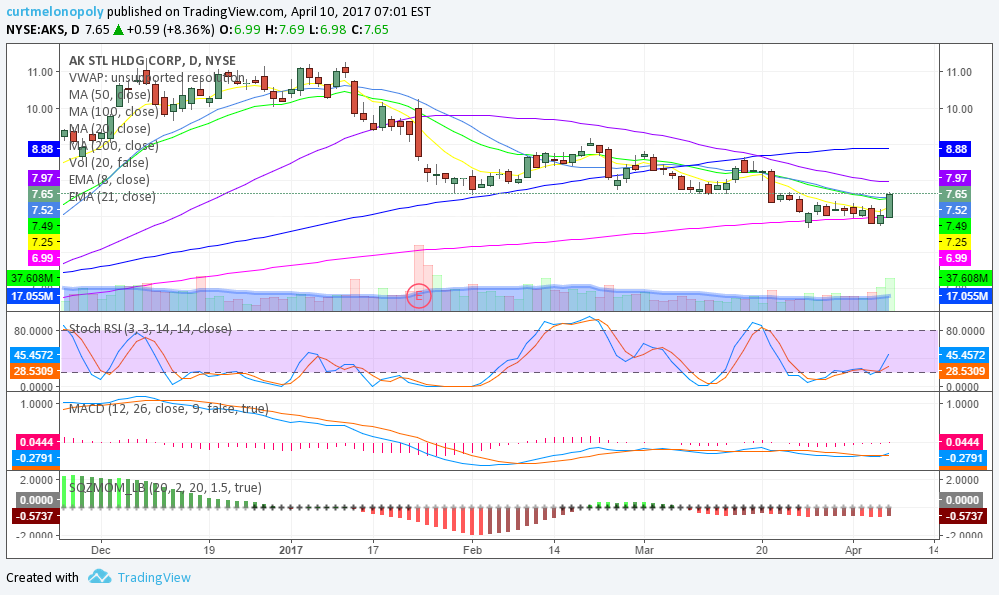Screen dimensions: 999x595
Task: Select the EMA (8, close) legend entry
Action: point(109,180)
